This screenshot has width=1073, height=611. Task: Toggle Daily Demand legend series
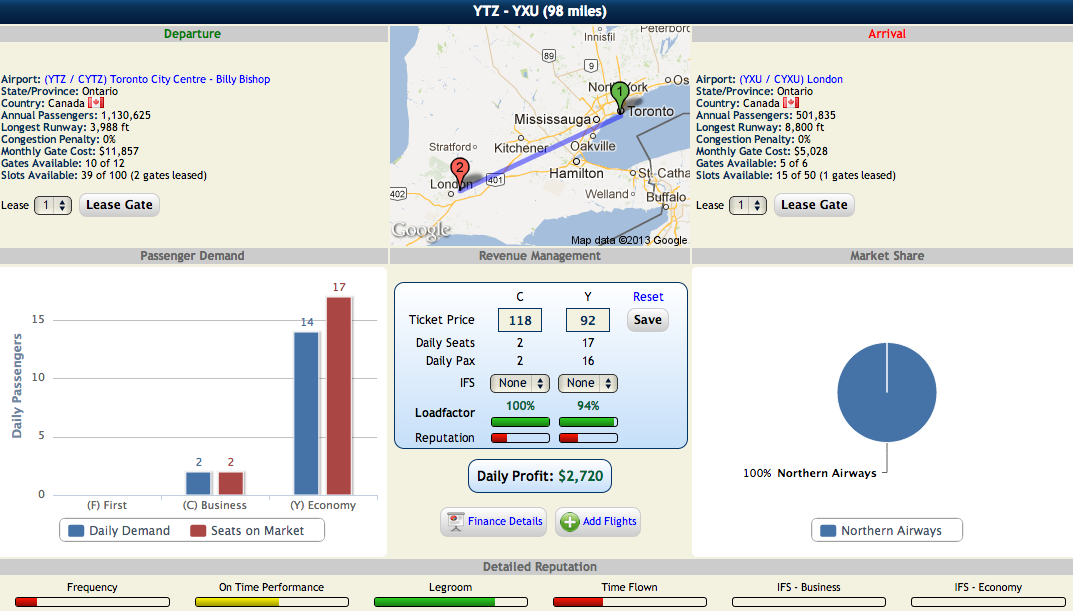[119, 531]
